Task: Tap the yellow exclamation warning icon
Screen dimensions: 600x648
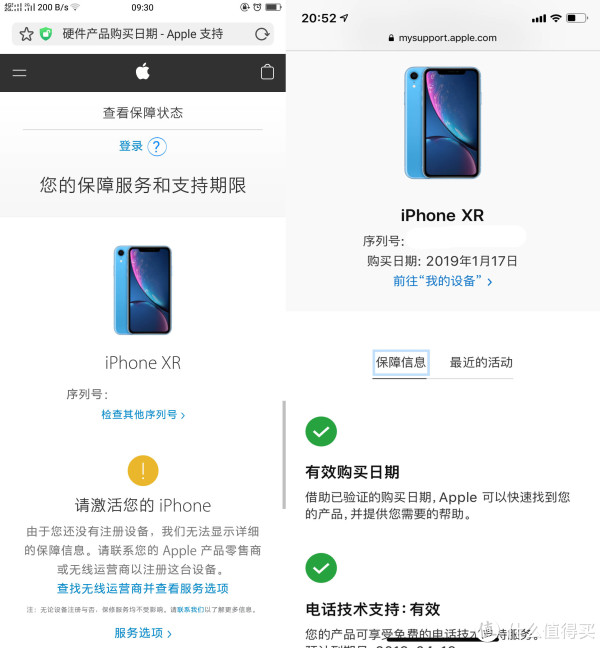Action: [x=143, y=470]
